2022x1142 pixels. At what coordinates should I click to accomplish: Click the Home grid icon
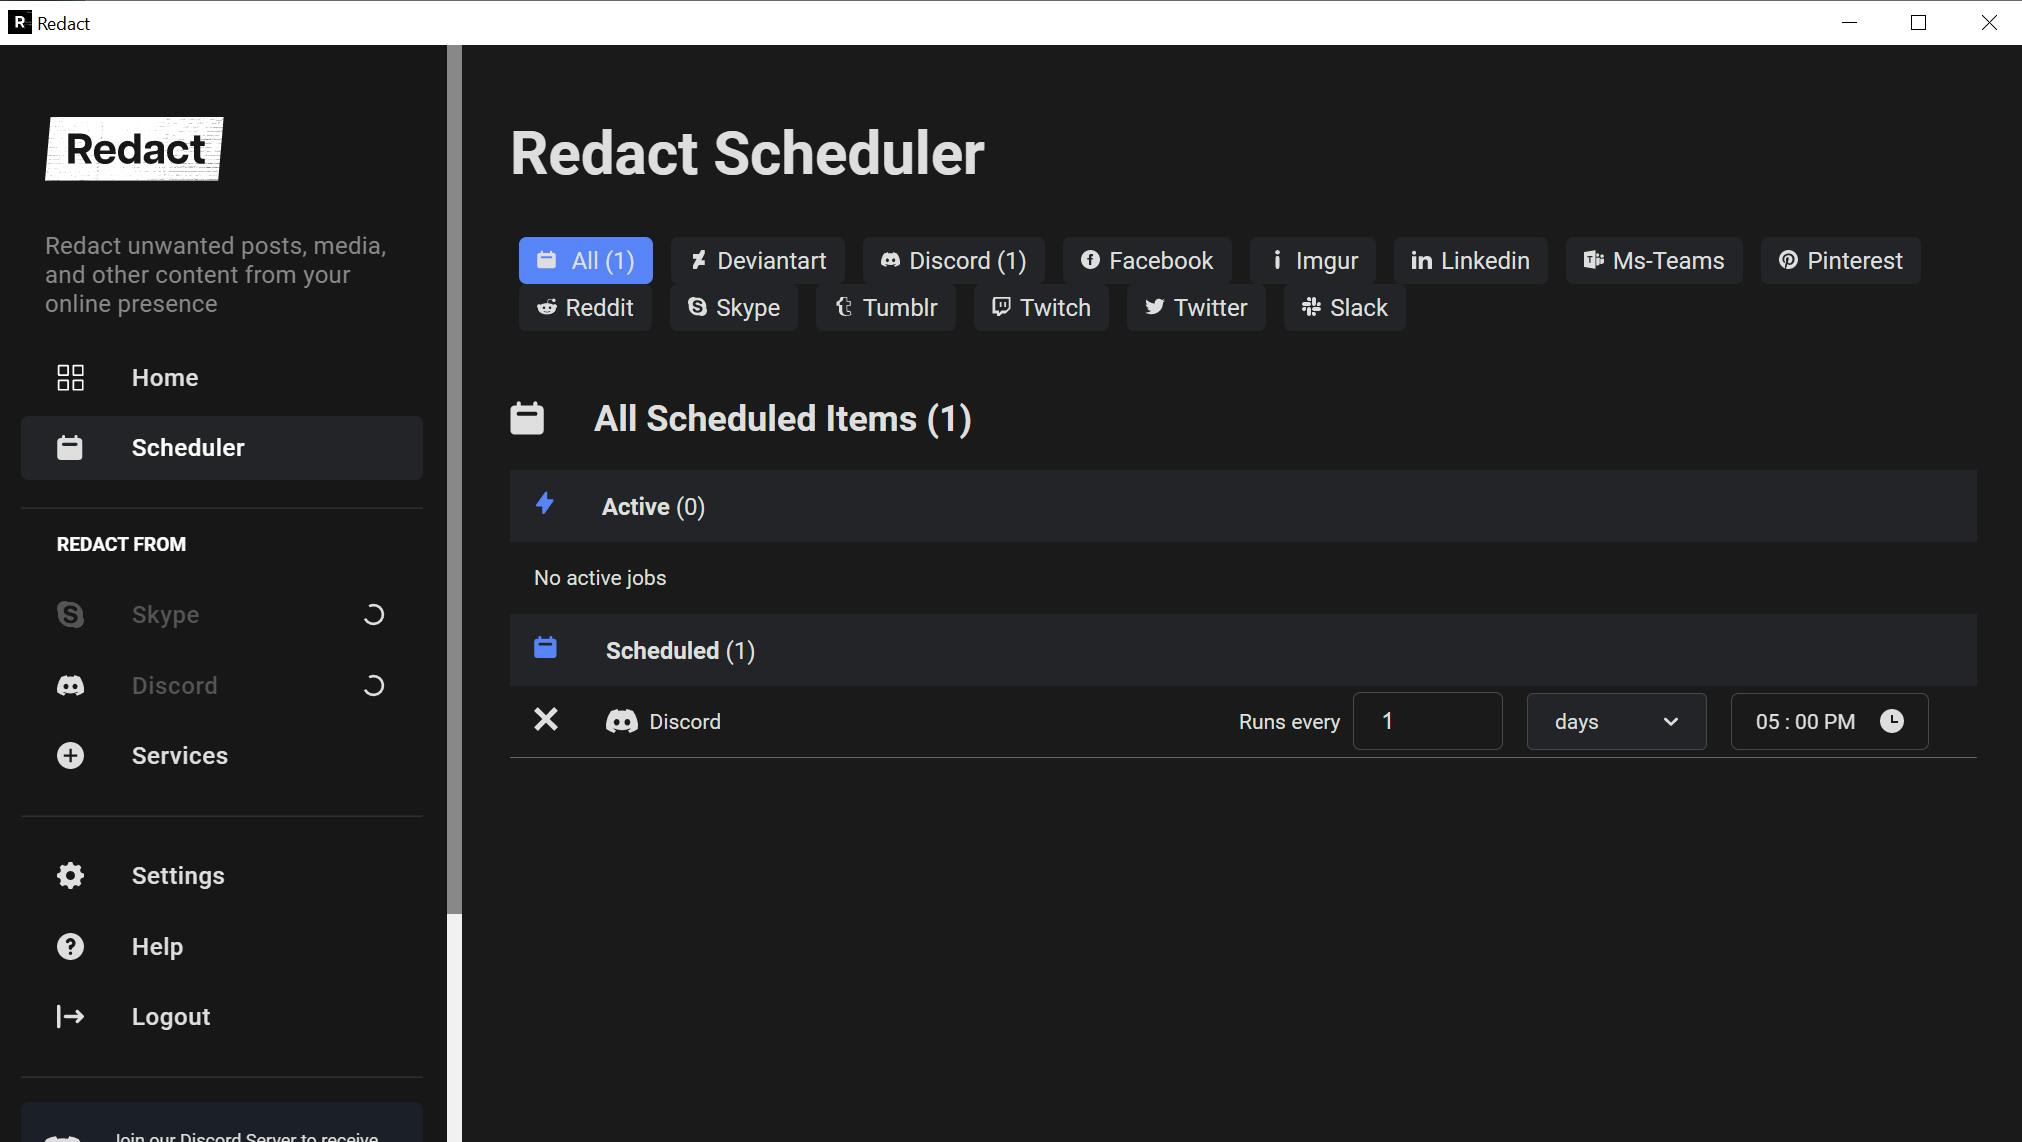pos(70,378)
